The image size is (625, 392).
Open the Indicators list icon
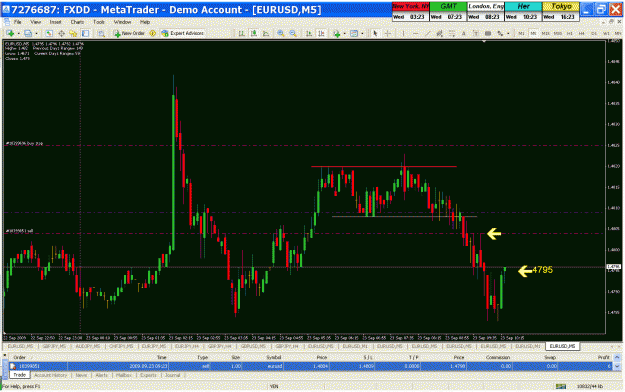[337, 33]
